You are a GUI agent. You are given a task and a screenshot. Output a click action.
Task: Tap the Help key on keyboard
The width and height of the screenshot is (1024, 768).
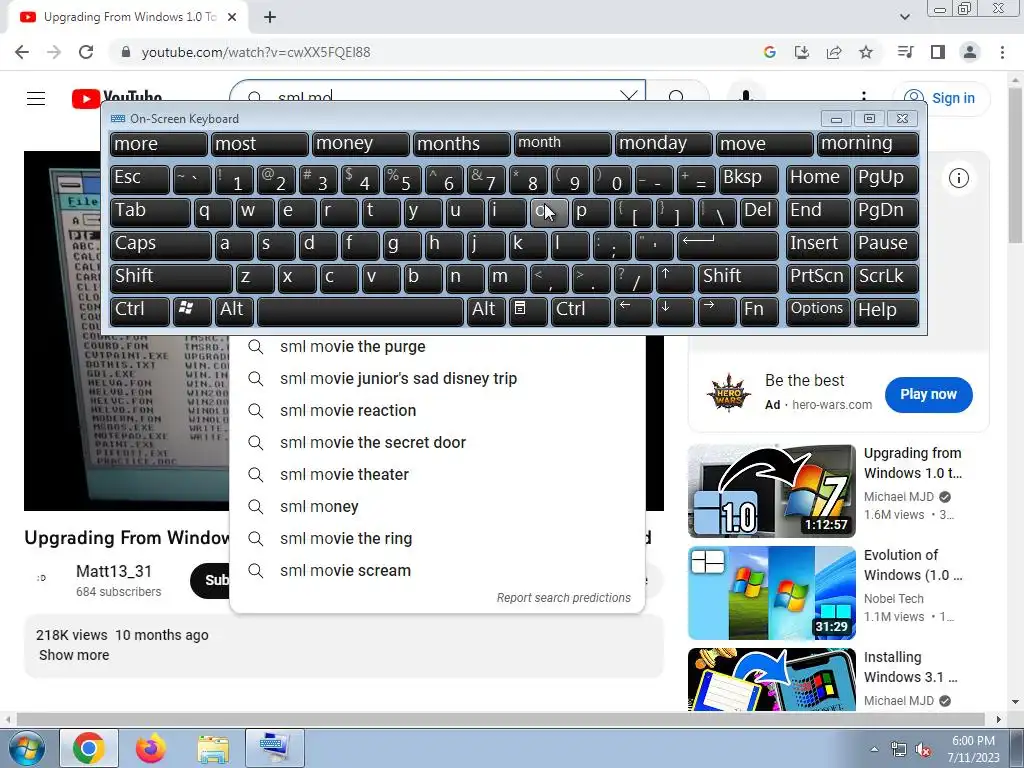[886, 310]
